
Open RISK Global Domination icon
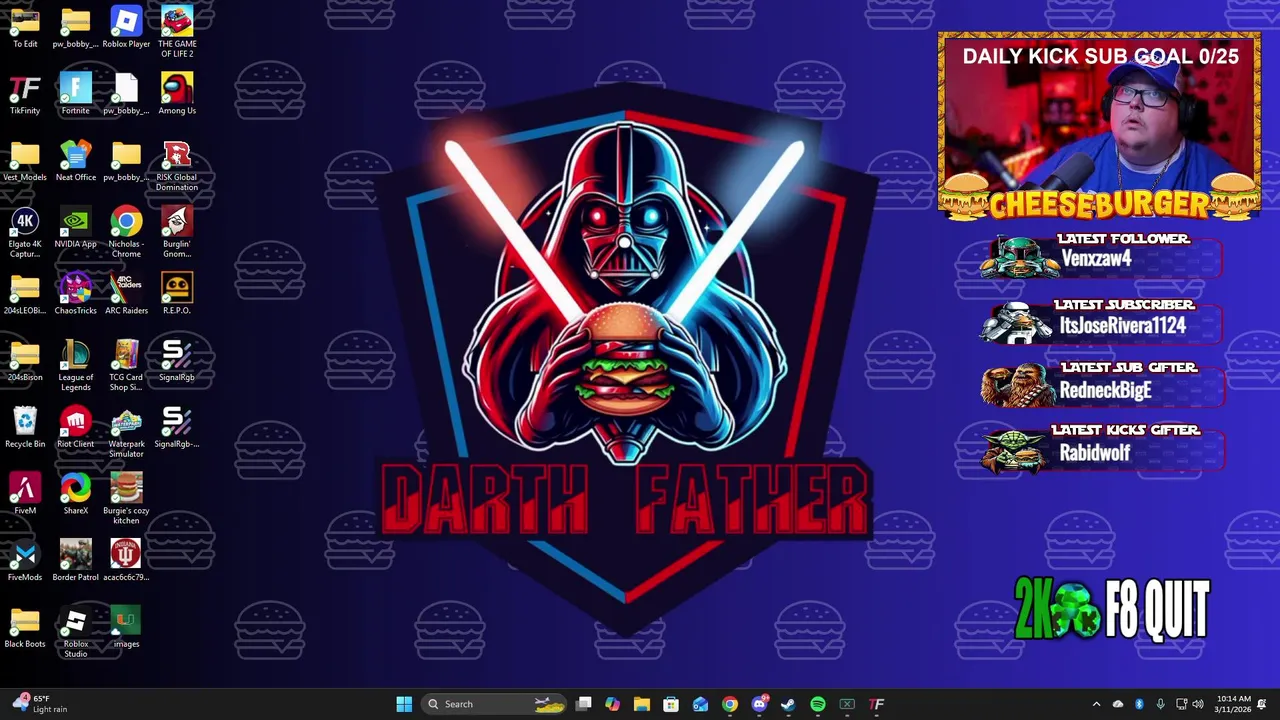coord(177,166)
